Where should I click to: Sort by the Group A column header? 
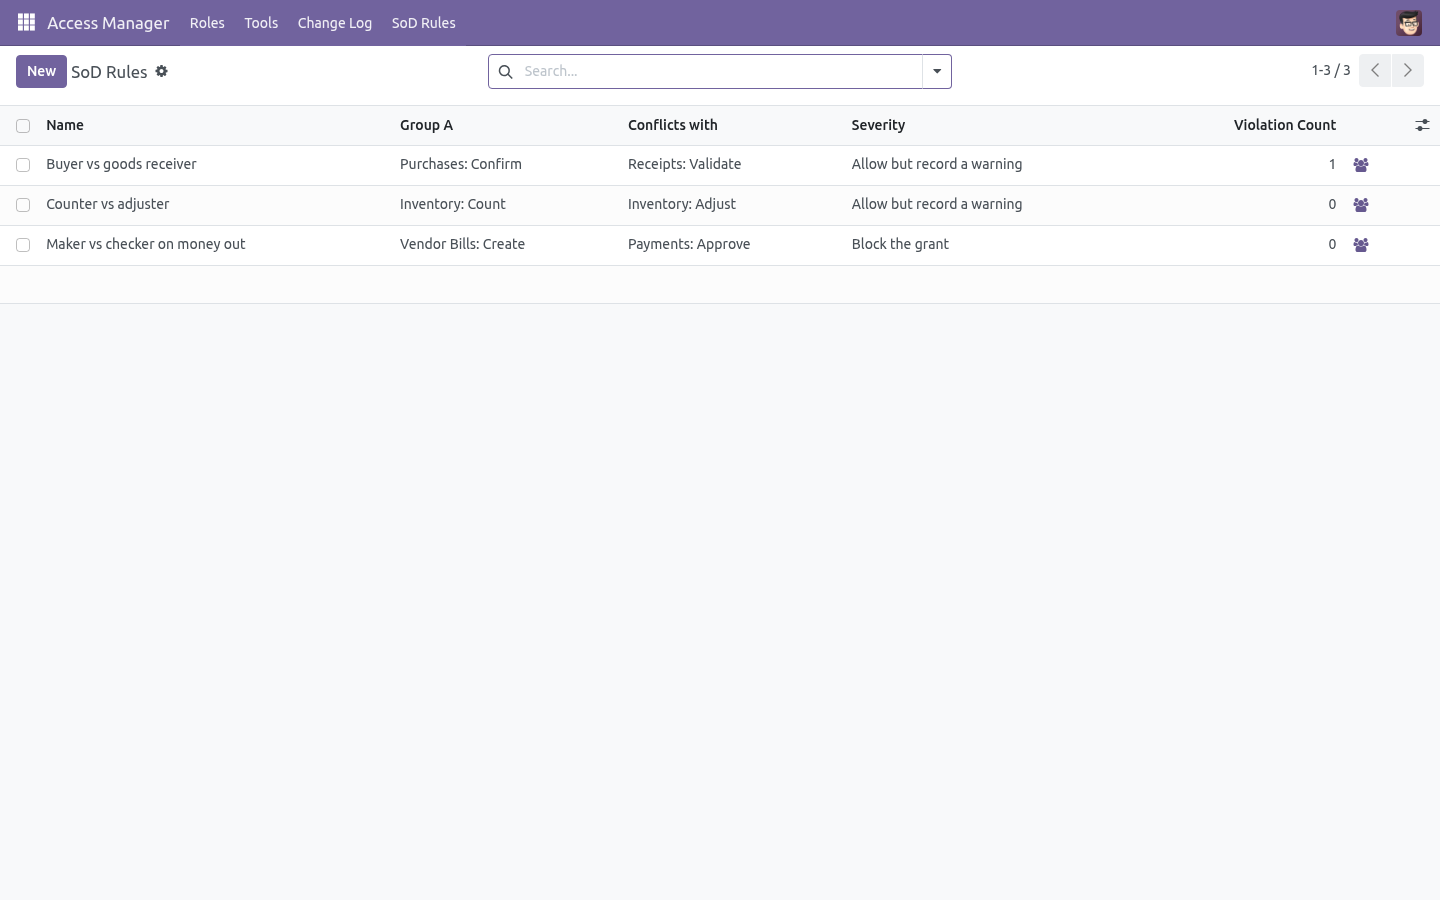pyautogui.click(x=426, y=125)
